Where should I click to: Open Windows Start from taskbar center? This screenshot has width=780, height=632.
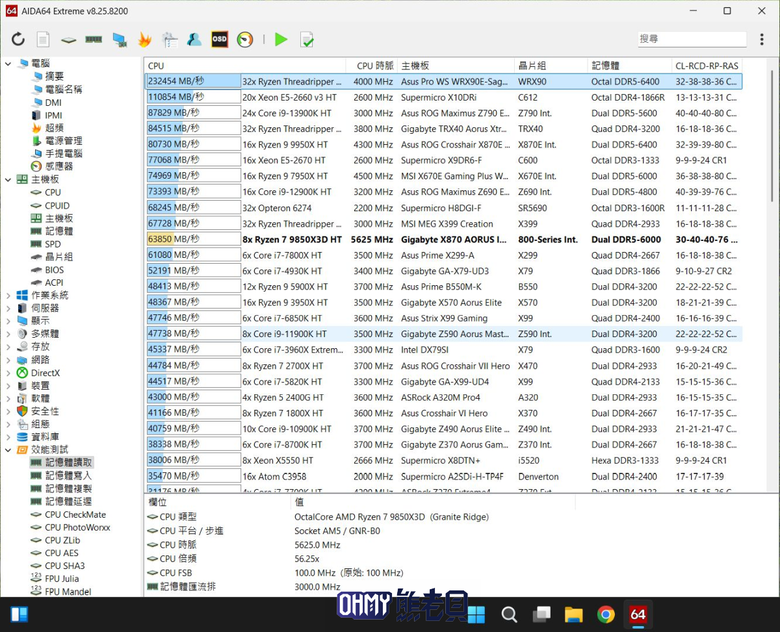pos(476,615)
